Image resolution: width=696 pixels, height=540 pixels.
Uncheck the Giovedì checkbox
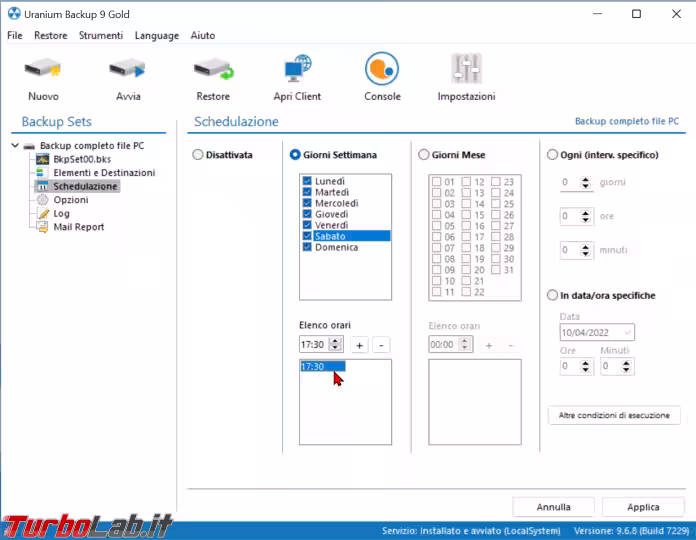coord(307,214)
